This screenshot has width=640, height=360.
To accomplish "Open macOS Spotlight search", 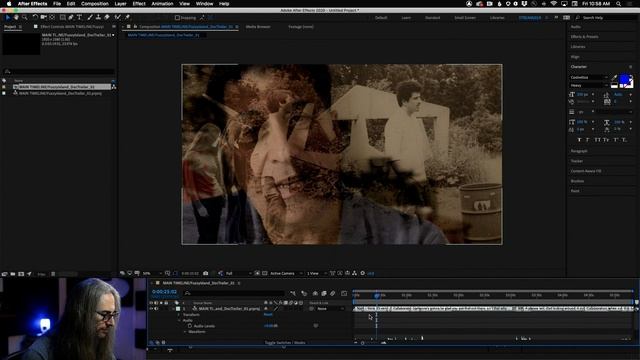I will [619, 4].
